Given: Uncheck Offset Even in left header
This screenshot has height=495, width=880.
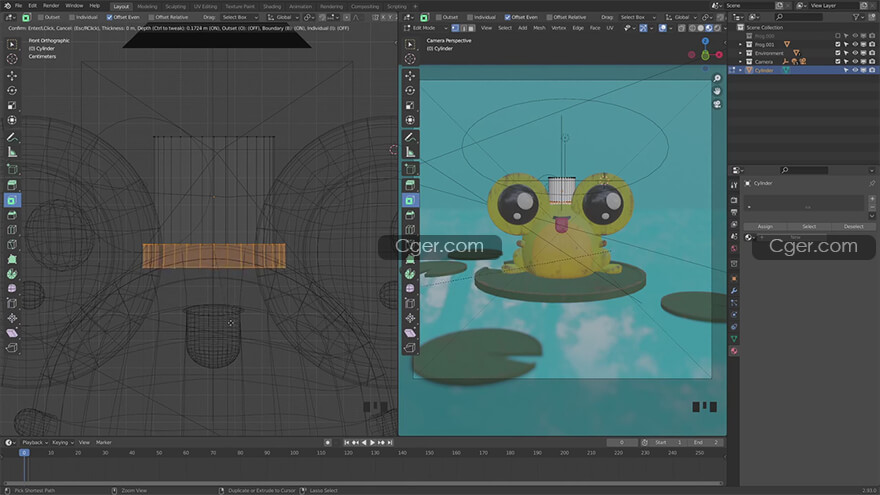Looking at the screenshot, I should coord(108,17).
